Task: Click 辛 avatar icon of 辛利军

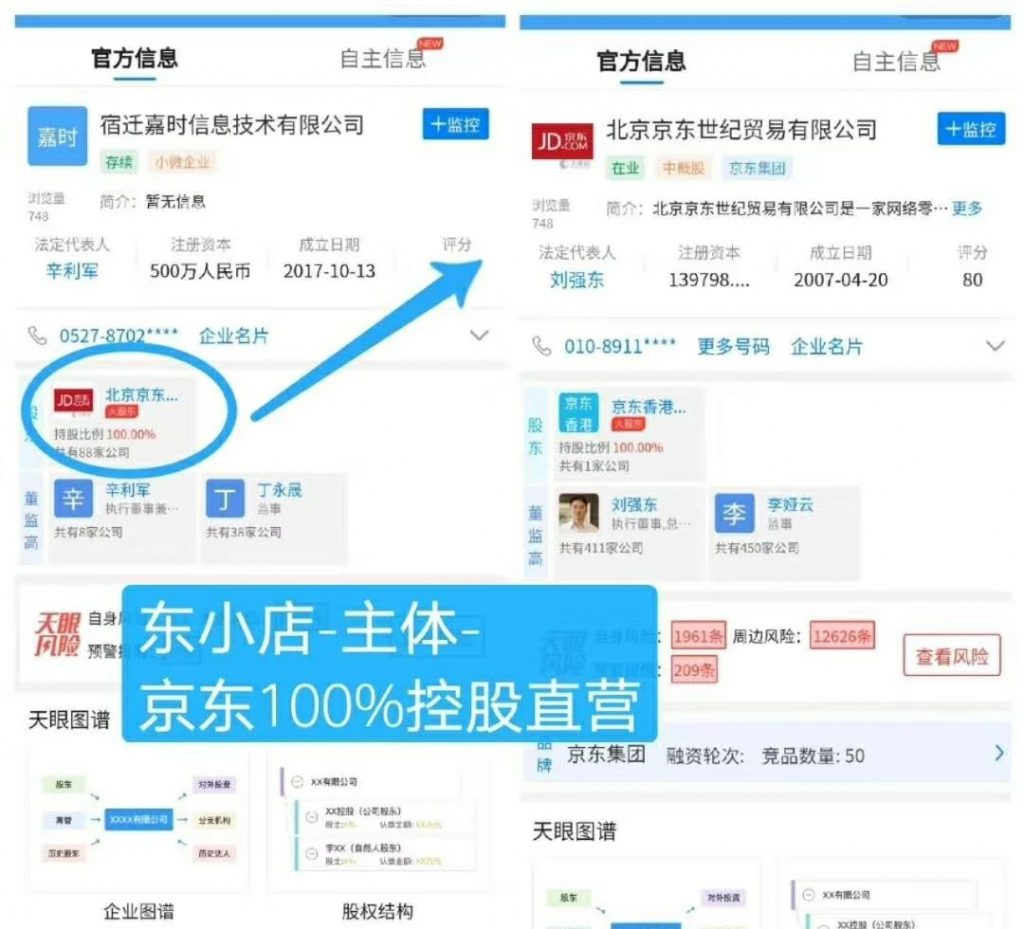Action: 73,498
